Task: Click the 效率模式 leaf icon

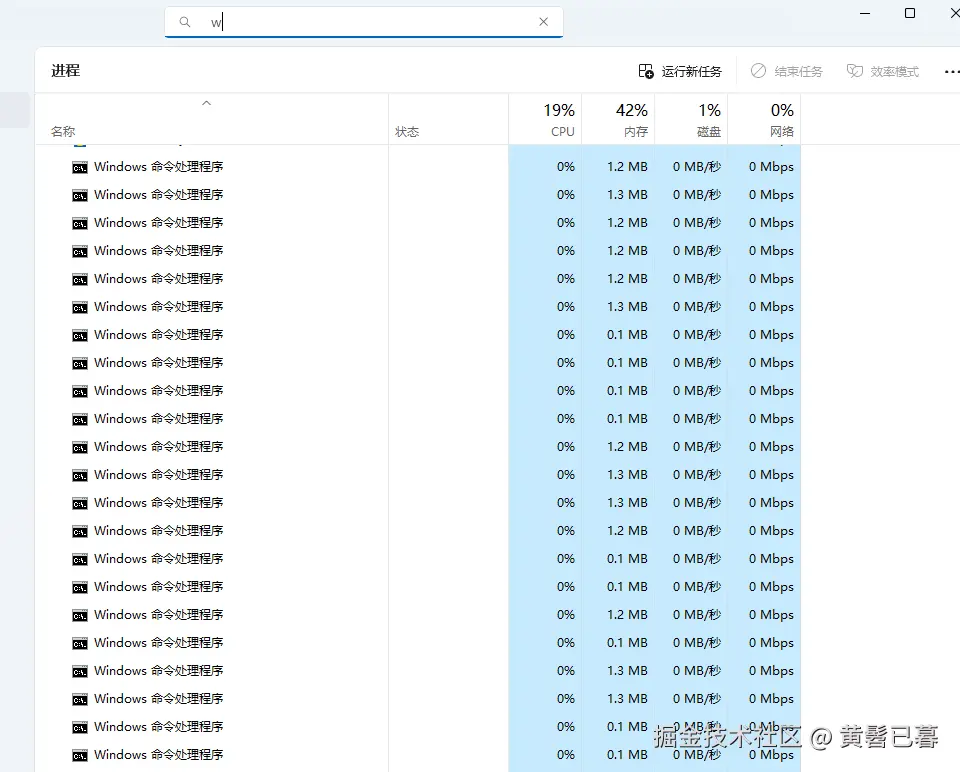Action: [x=855, y=71]
